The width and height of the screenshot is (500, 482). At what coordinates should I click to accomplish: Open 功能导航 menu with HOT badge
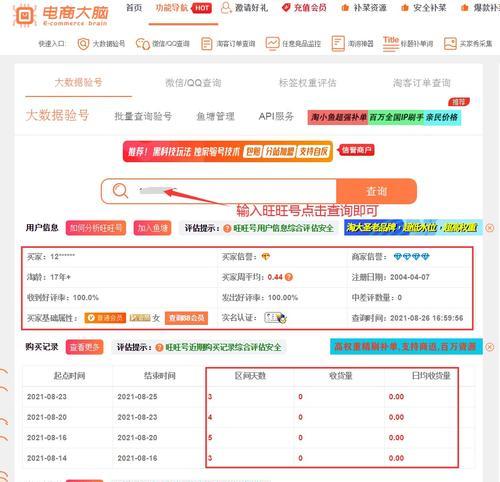[183, 8]
